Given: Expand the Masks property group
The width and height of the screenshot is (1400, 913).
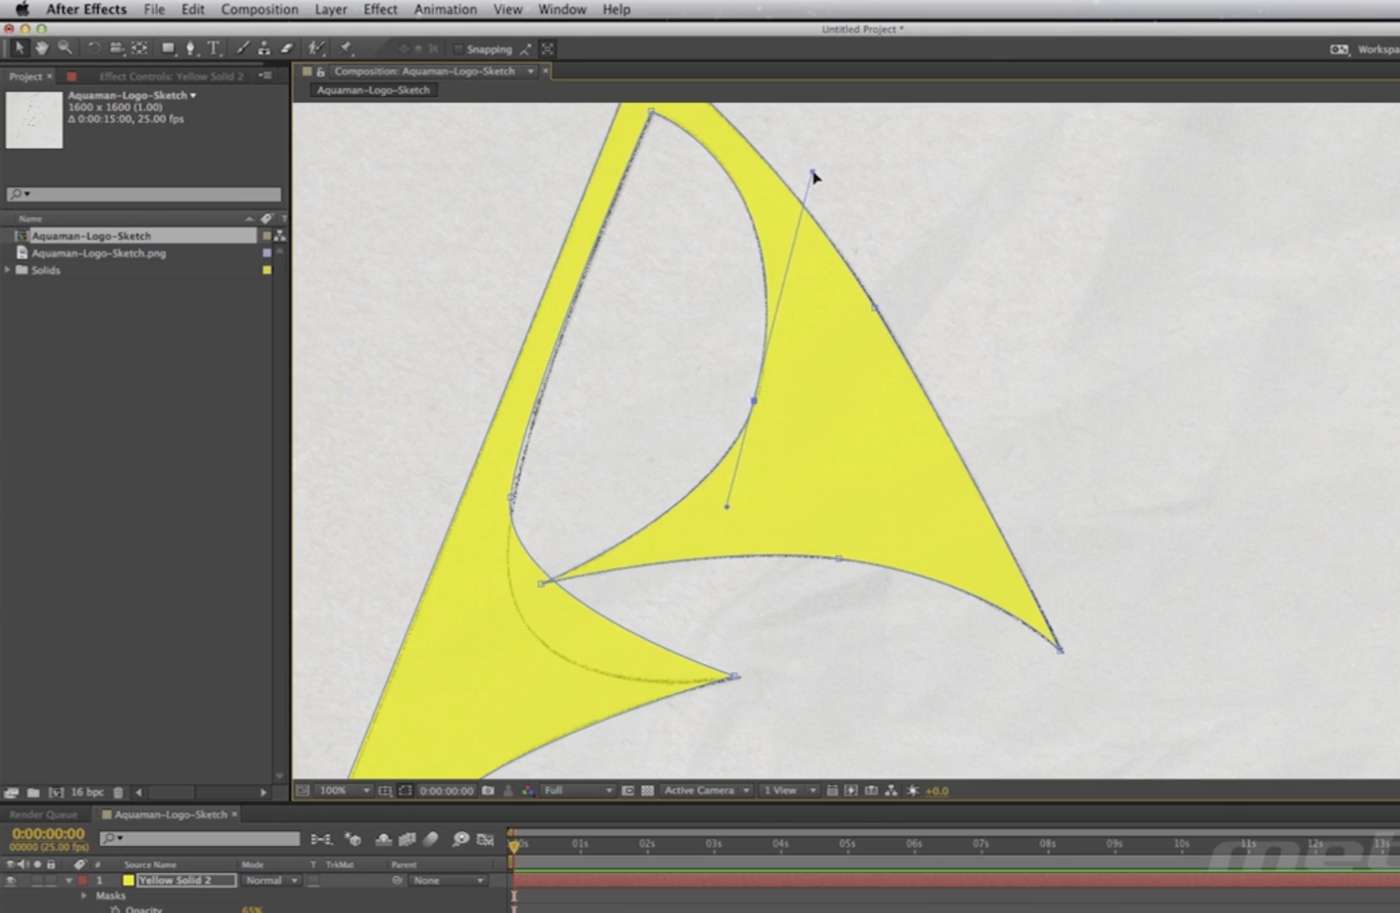Looking at the screenshot, I should click(x=84, y=896).
